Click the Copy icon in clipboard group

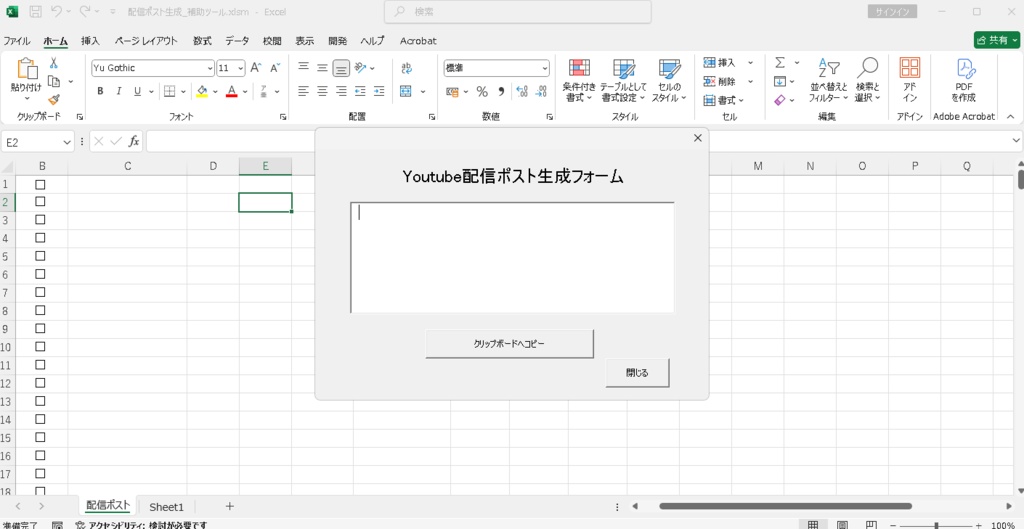[54, 82]
